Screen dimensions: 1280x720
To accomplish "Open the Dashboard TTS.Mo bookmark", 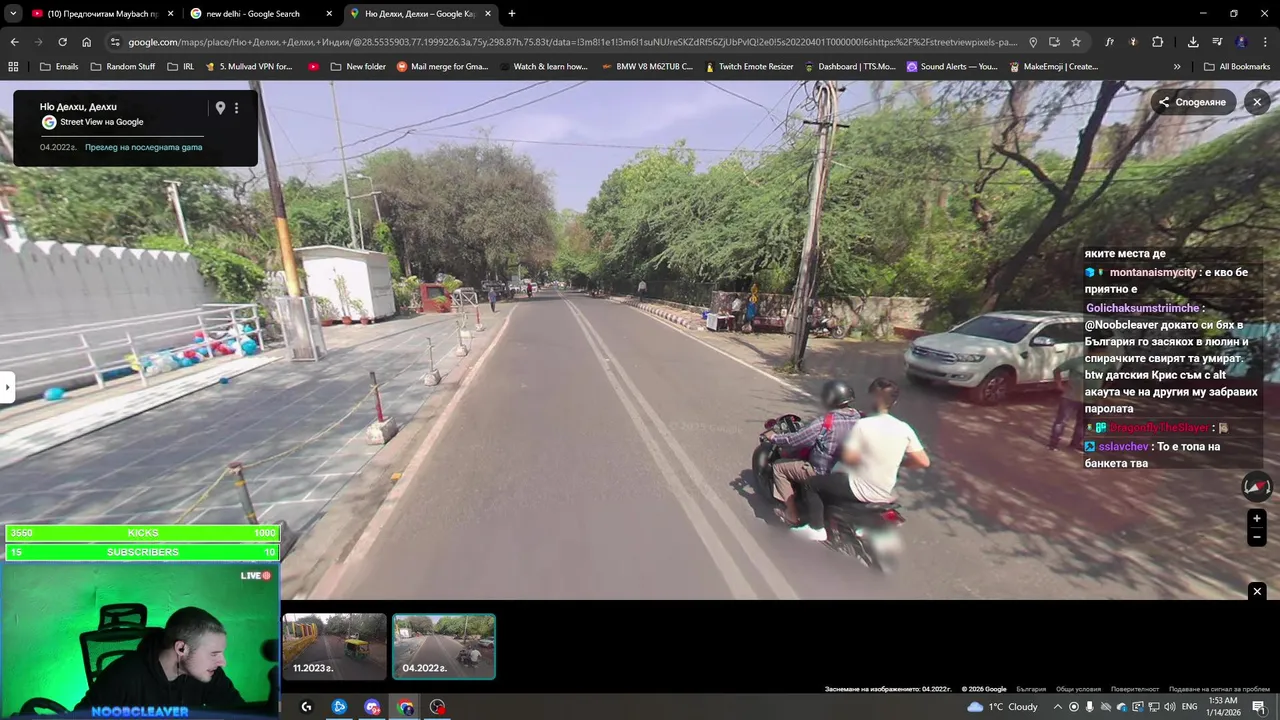I will 850,67.
